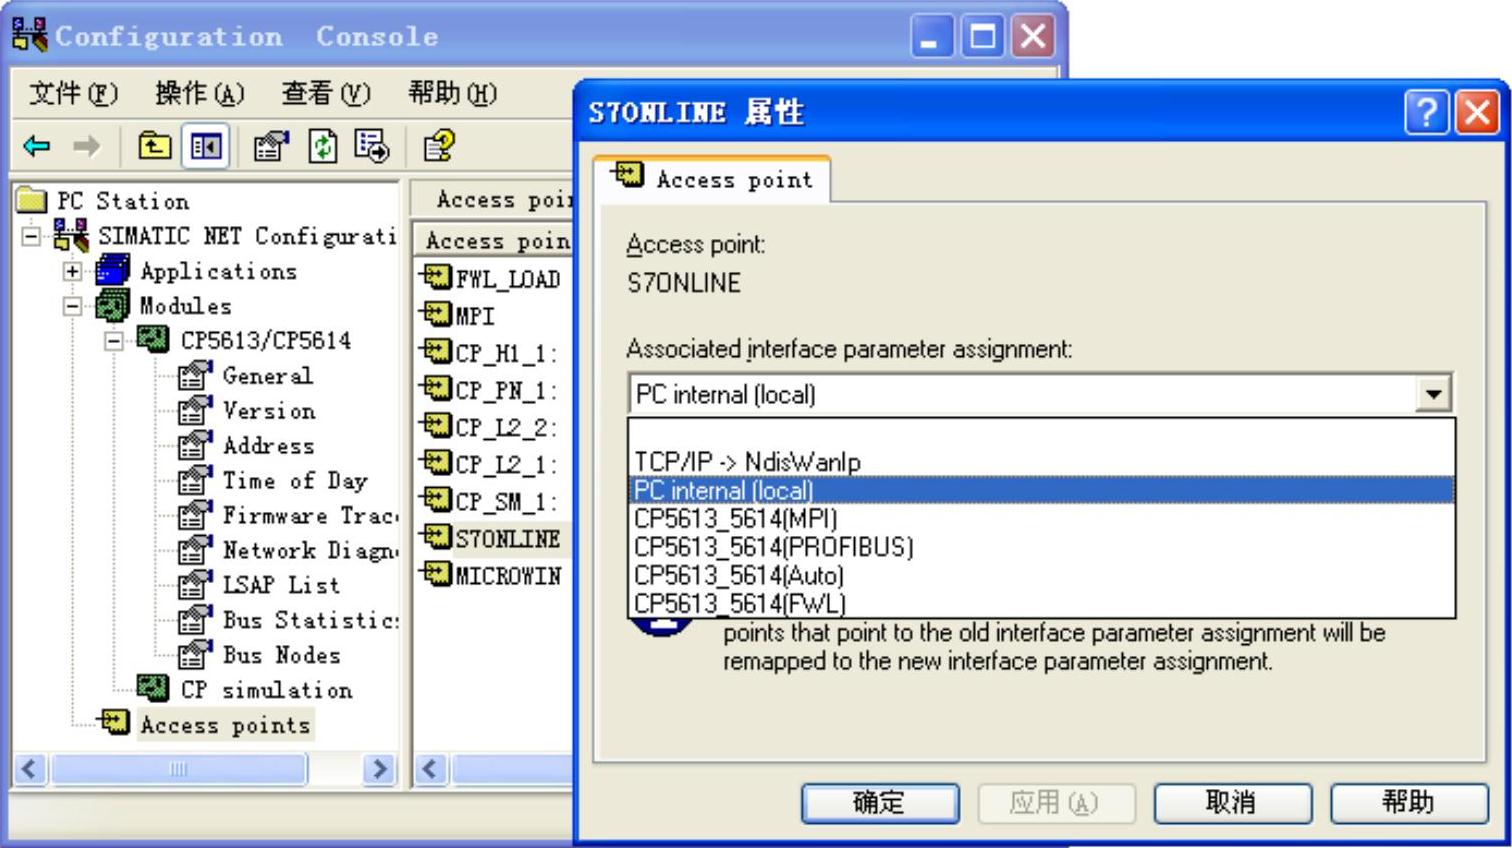The image size is (1512, 848).
Task: Toggle the Show/Hide console tree icon
Action: click(x=206, y=147)
